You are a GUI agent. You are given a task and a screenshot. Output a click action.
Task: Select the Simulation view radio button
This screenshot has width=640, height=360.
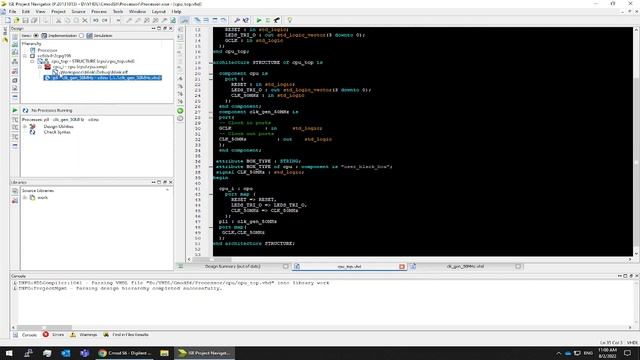(x=82, y=36)
